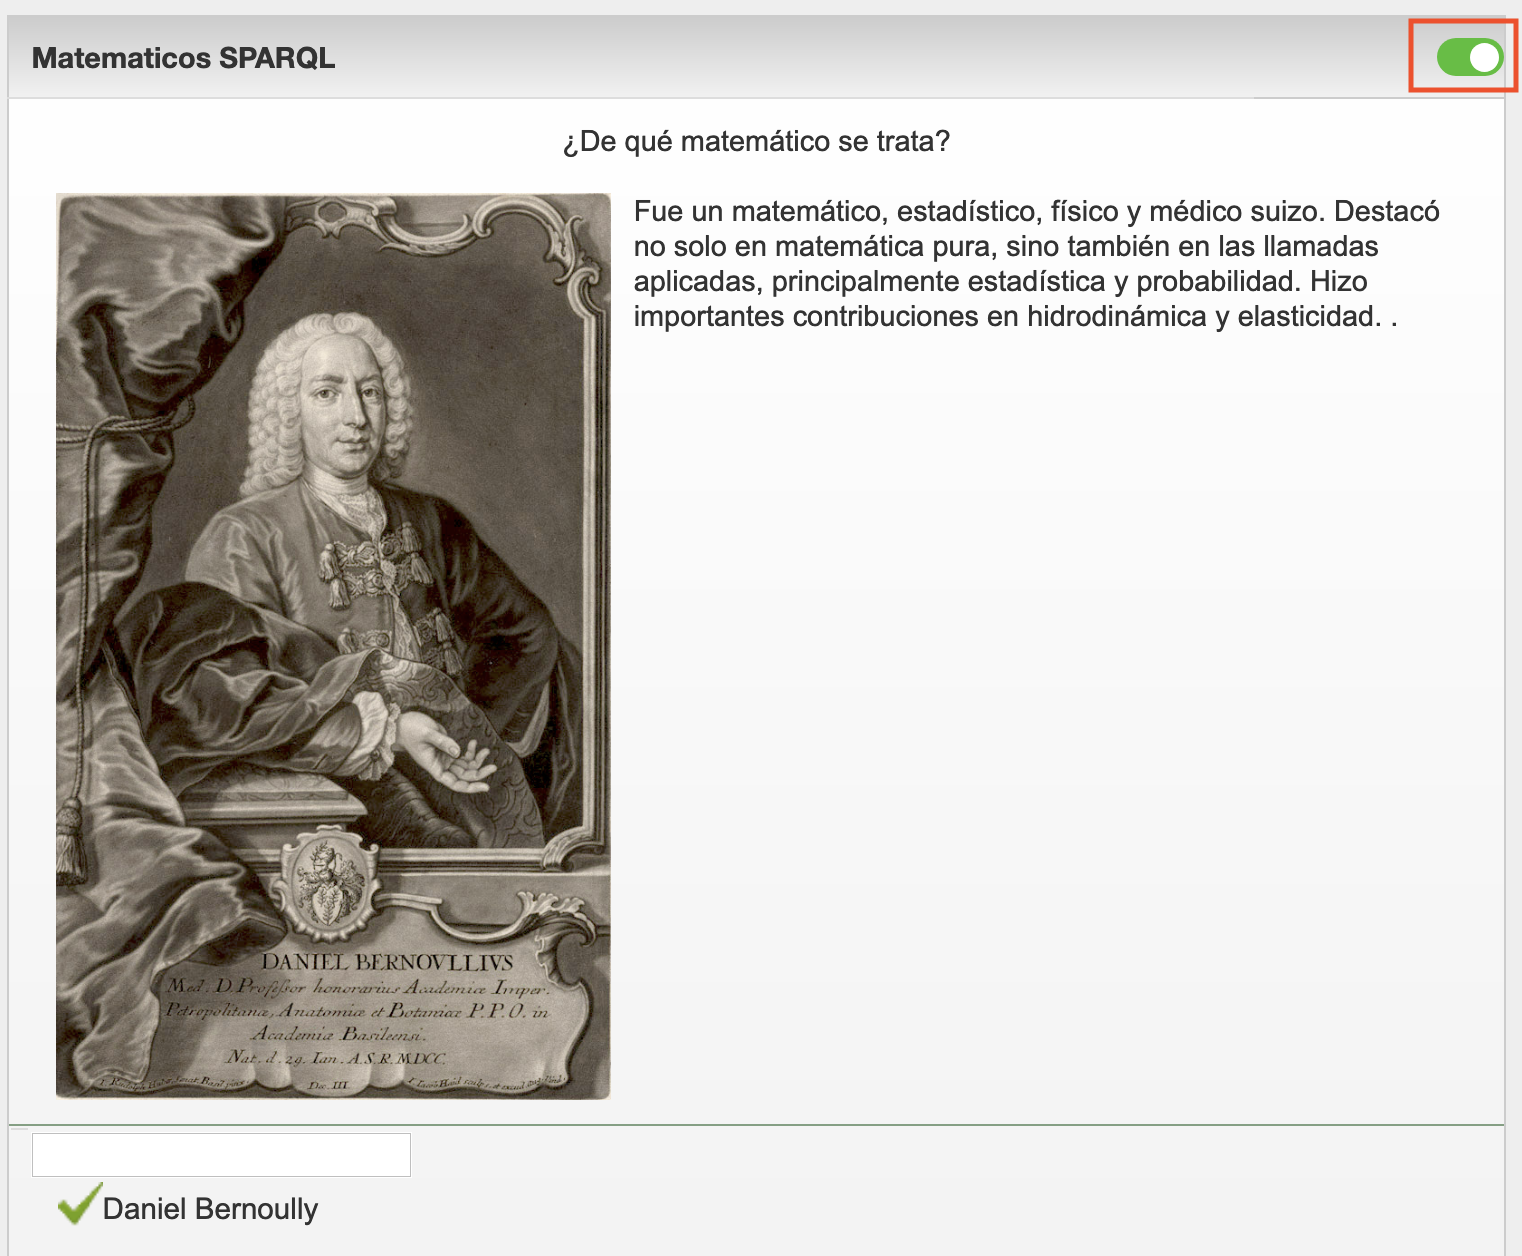Click the empty answer input field

point(221,1155)
